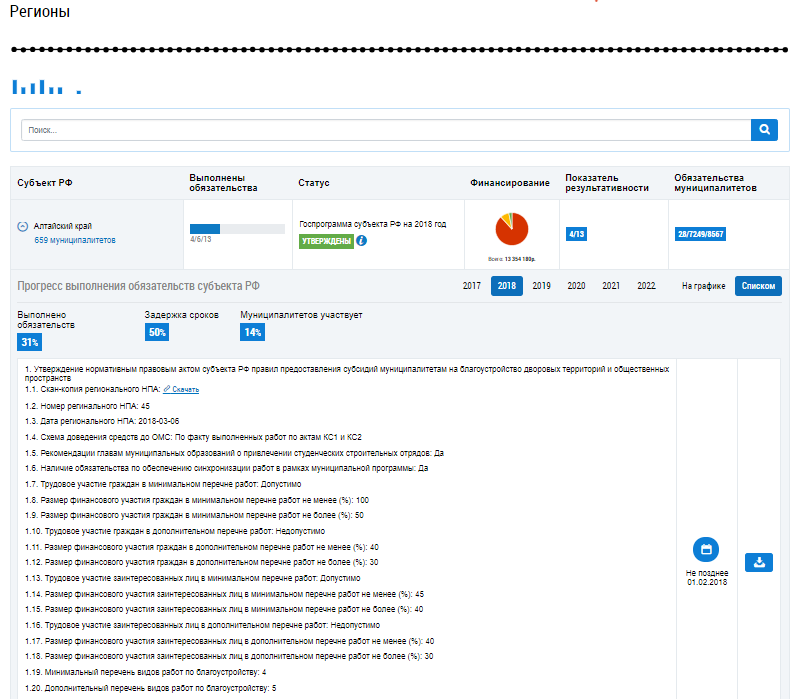Select the 2017 year tab
Image resolution: width=798 pixels, height=699 pixels.
tap(471, 286)
